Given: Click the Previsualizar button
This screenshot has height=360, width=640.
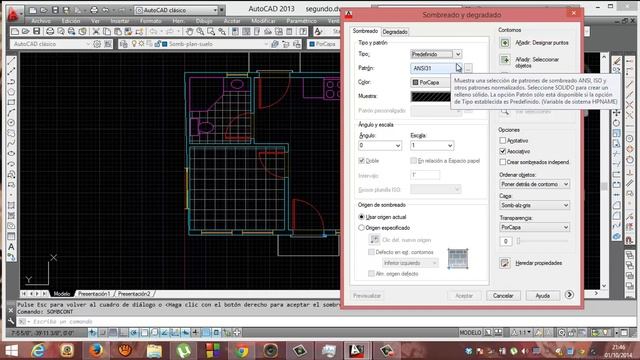Looking at the screenshot, I should pyautogui.click(x=367, y=296).
